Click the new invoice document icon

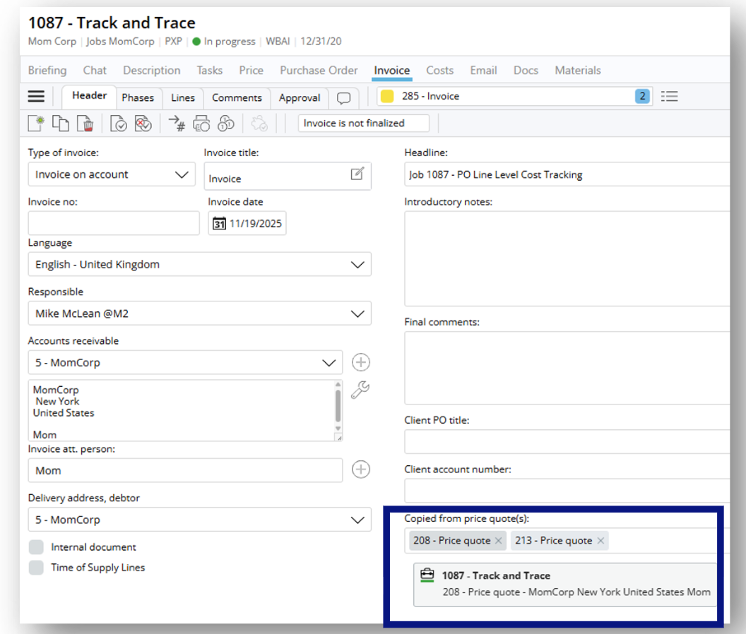tap(37, 124)
